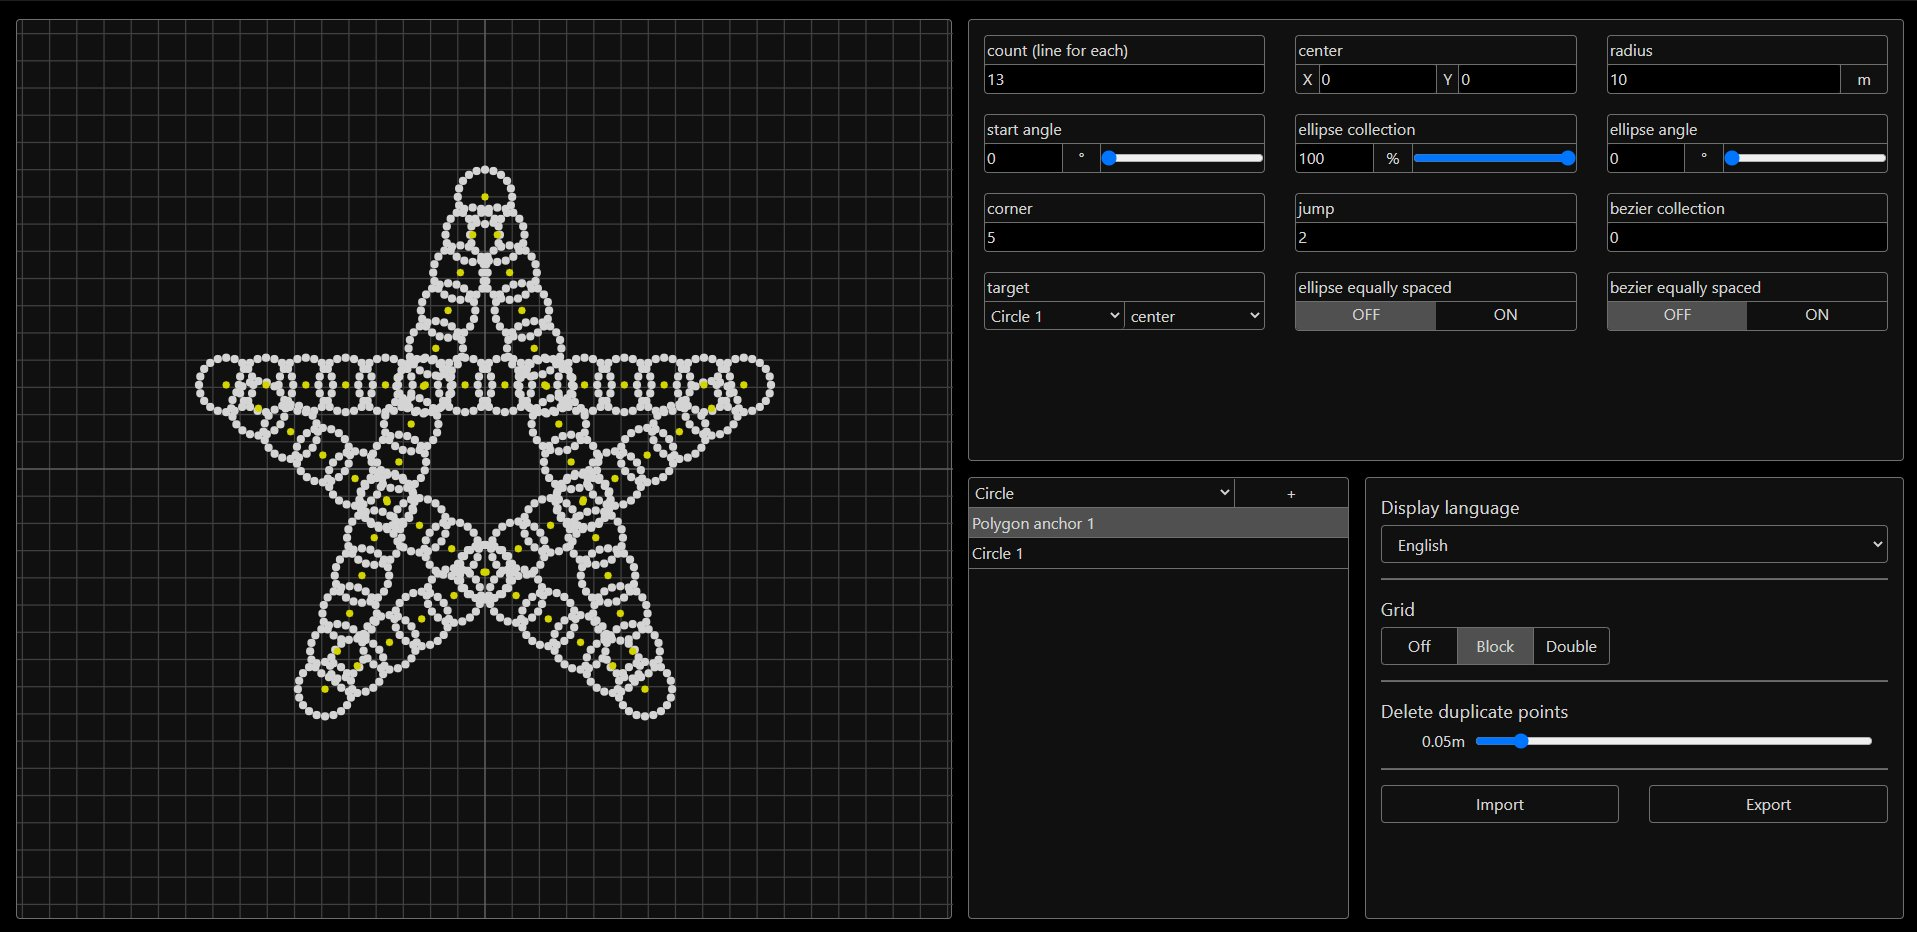Set ellipse equally spaced to ON
Viewport: 1917px width, 932px height.
point(1505,315)
